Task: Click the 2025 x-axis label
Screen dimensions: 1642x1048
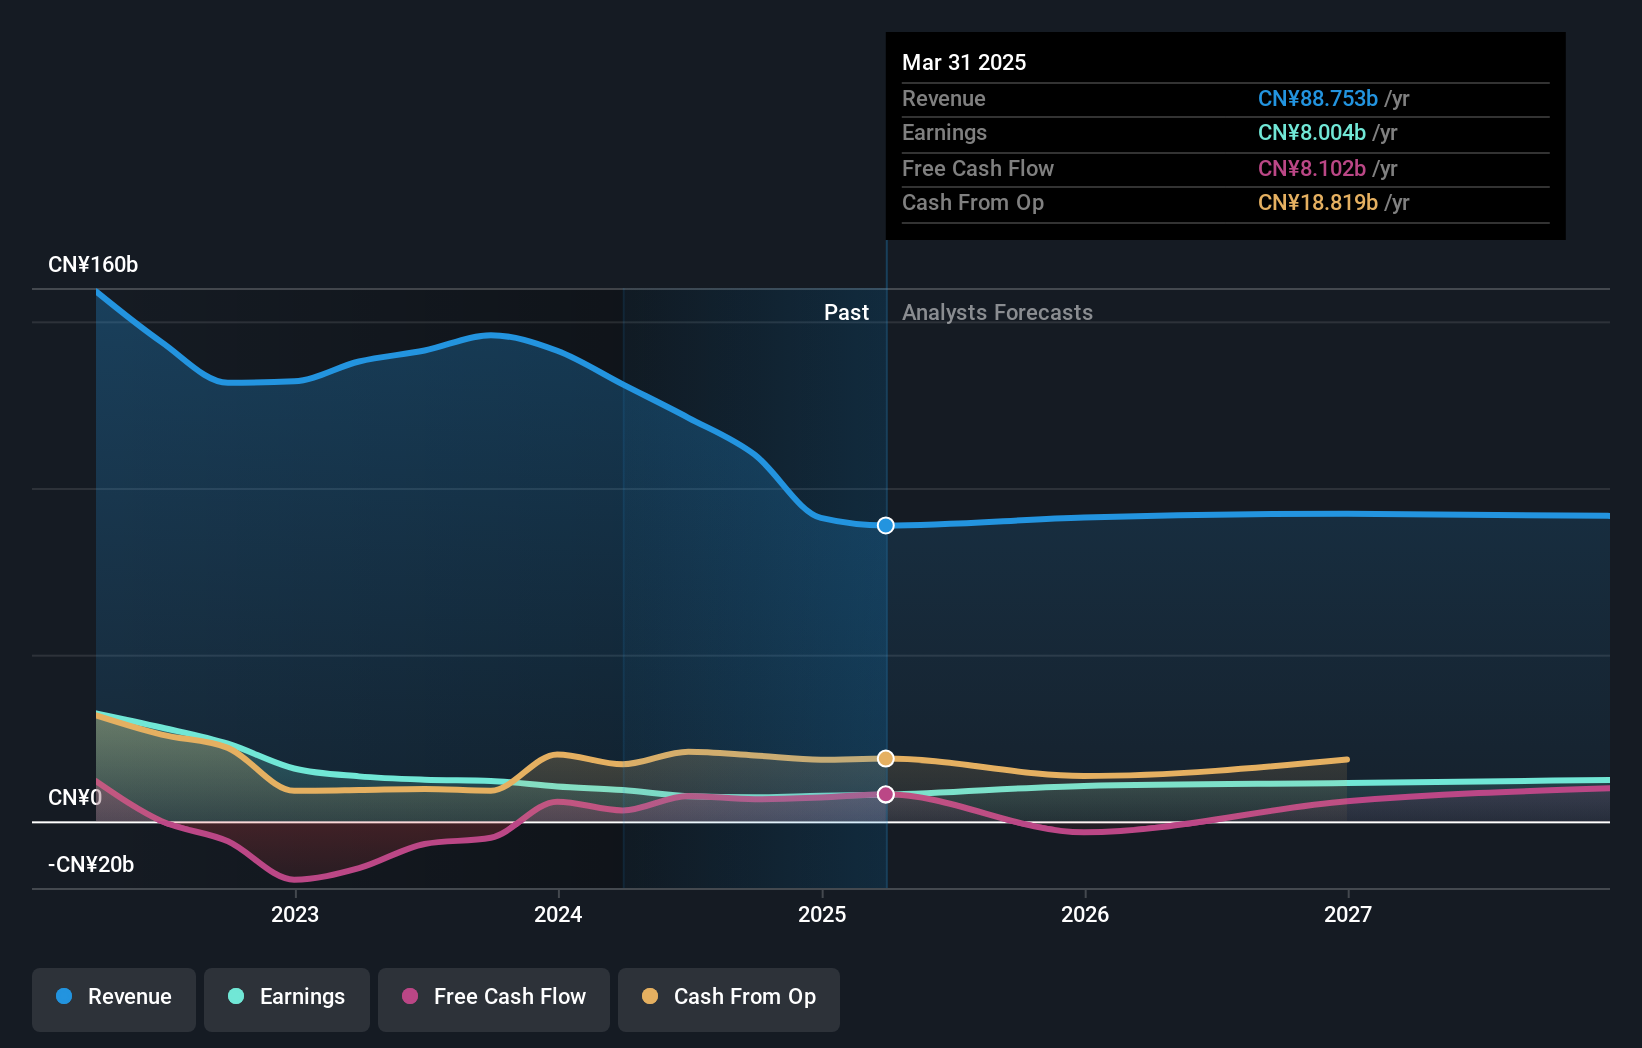Action: [x=822, y=914]
